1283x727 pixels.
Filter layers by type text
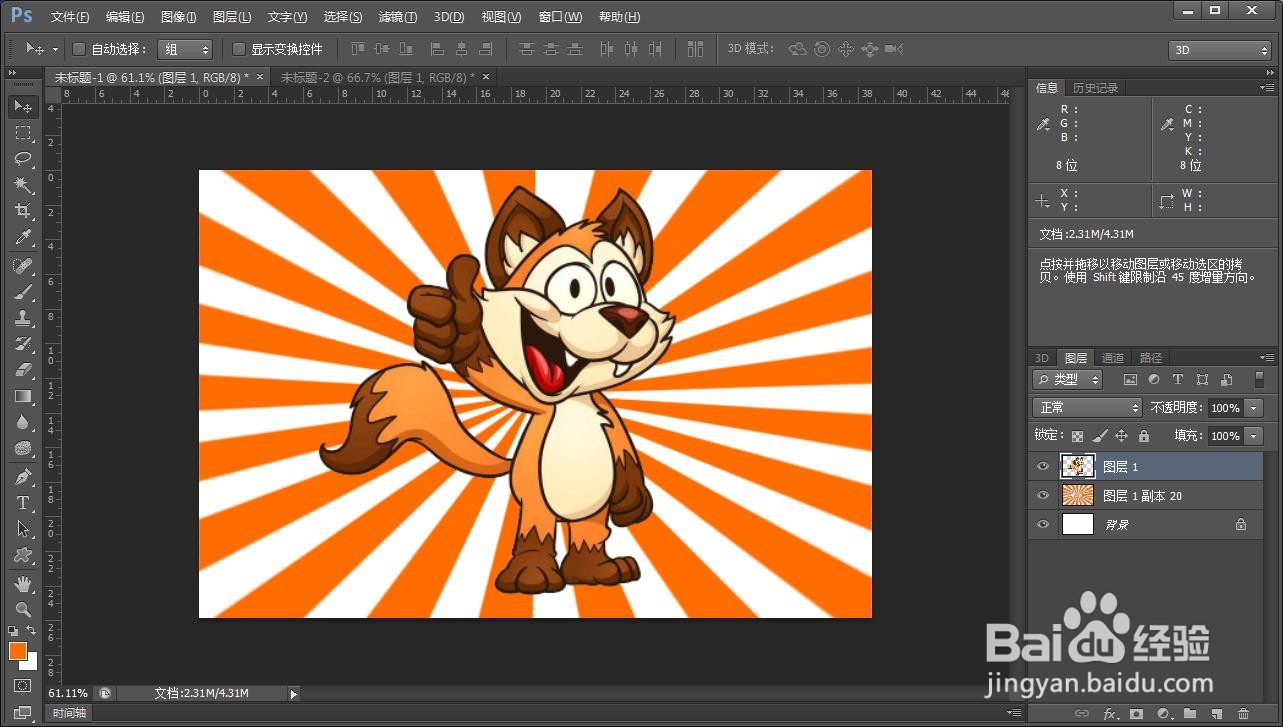tap(1178, 380)
